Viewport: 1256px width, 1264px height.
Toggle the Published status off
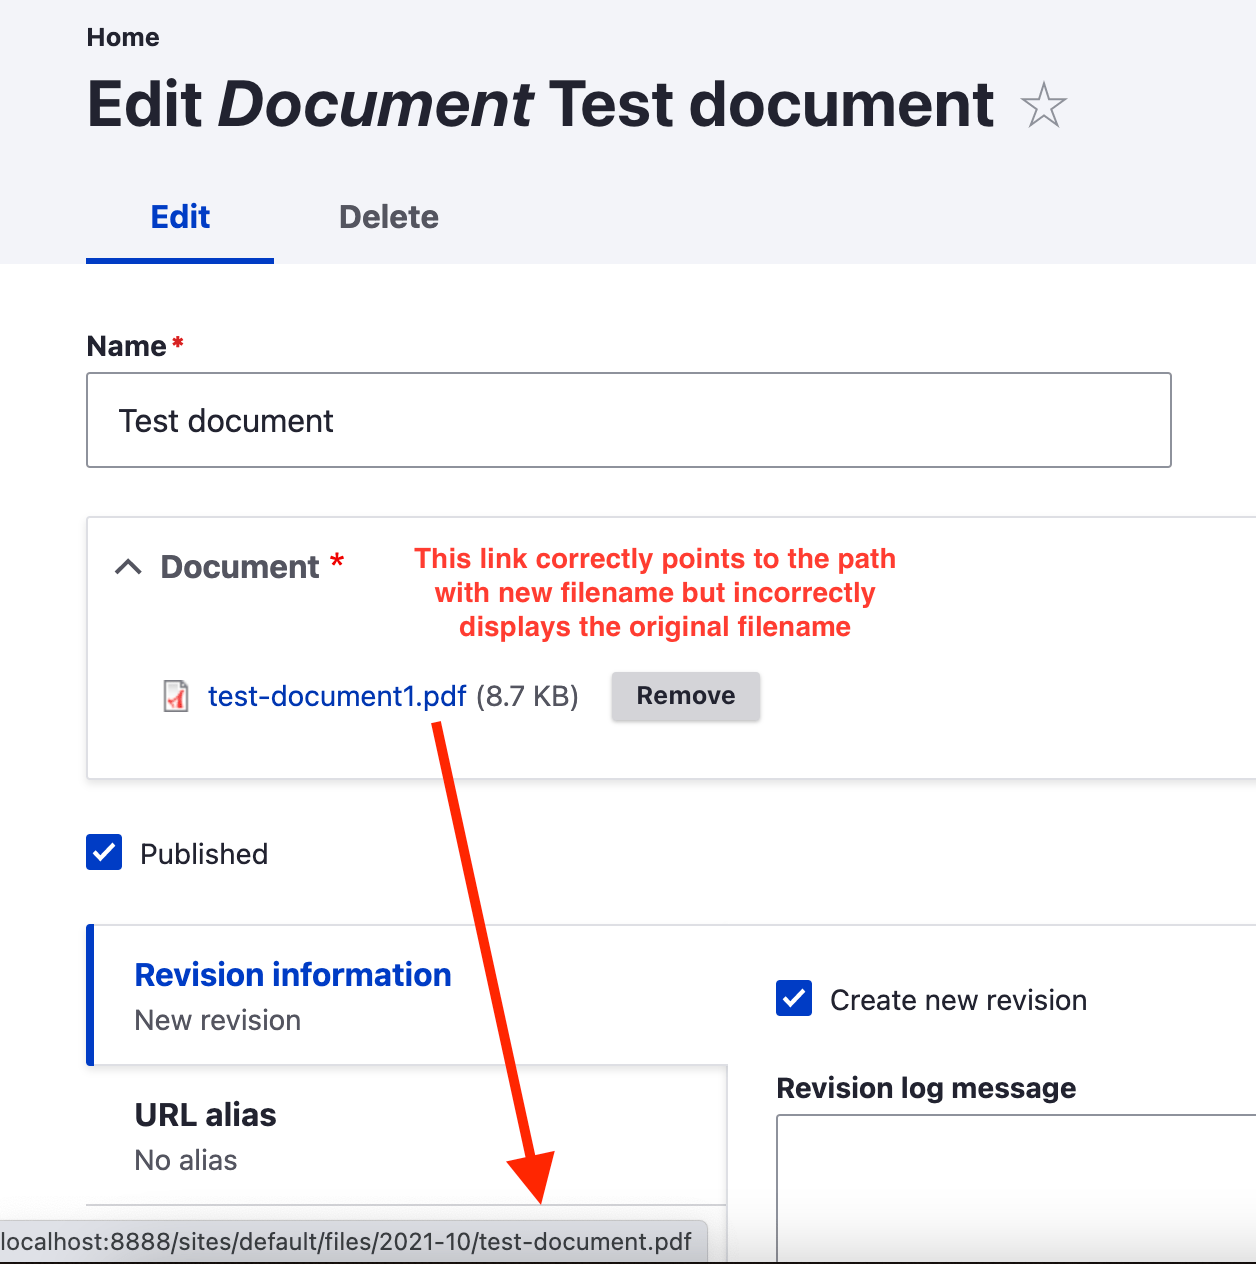click(104, 852)
